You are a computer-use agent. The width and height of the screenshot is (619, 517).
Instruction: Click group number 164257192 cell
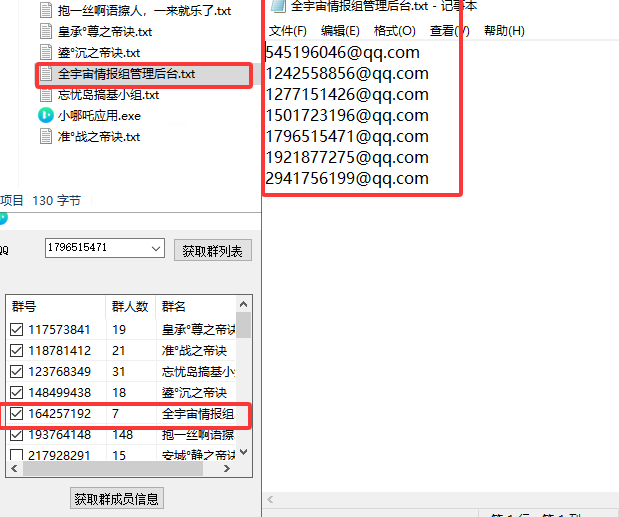pos(59,413)
